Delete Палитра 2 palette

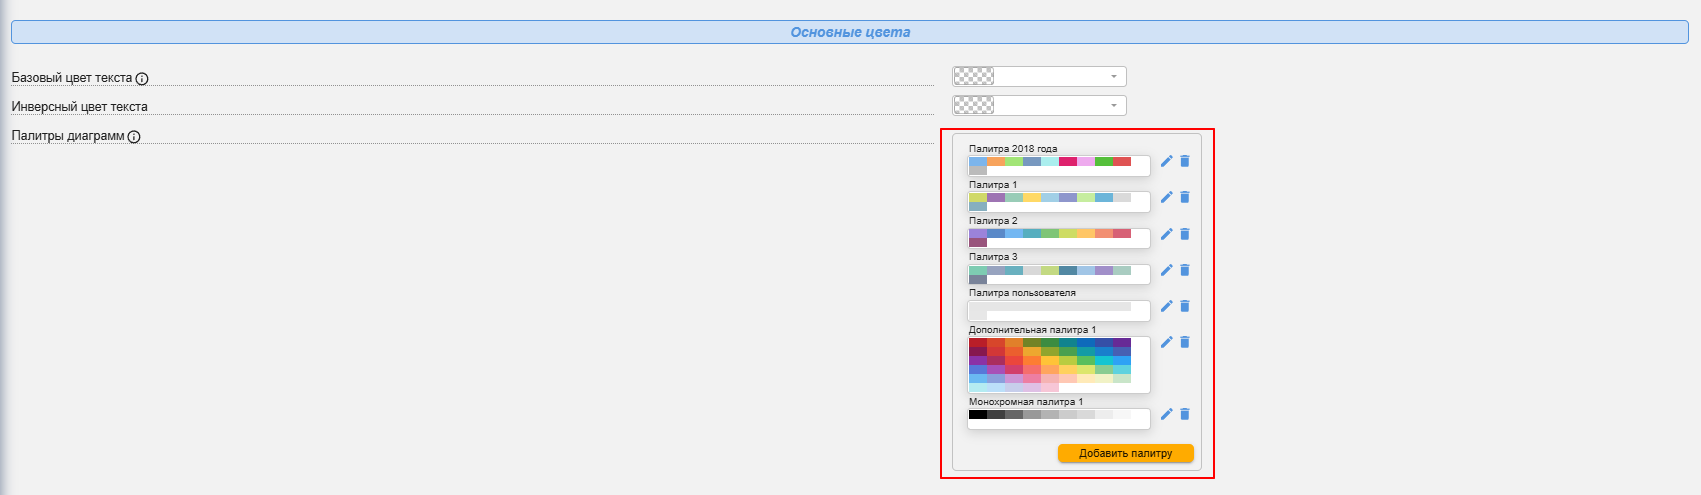point(1185,234)
